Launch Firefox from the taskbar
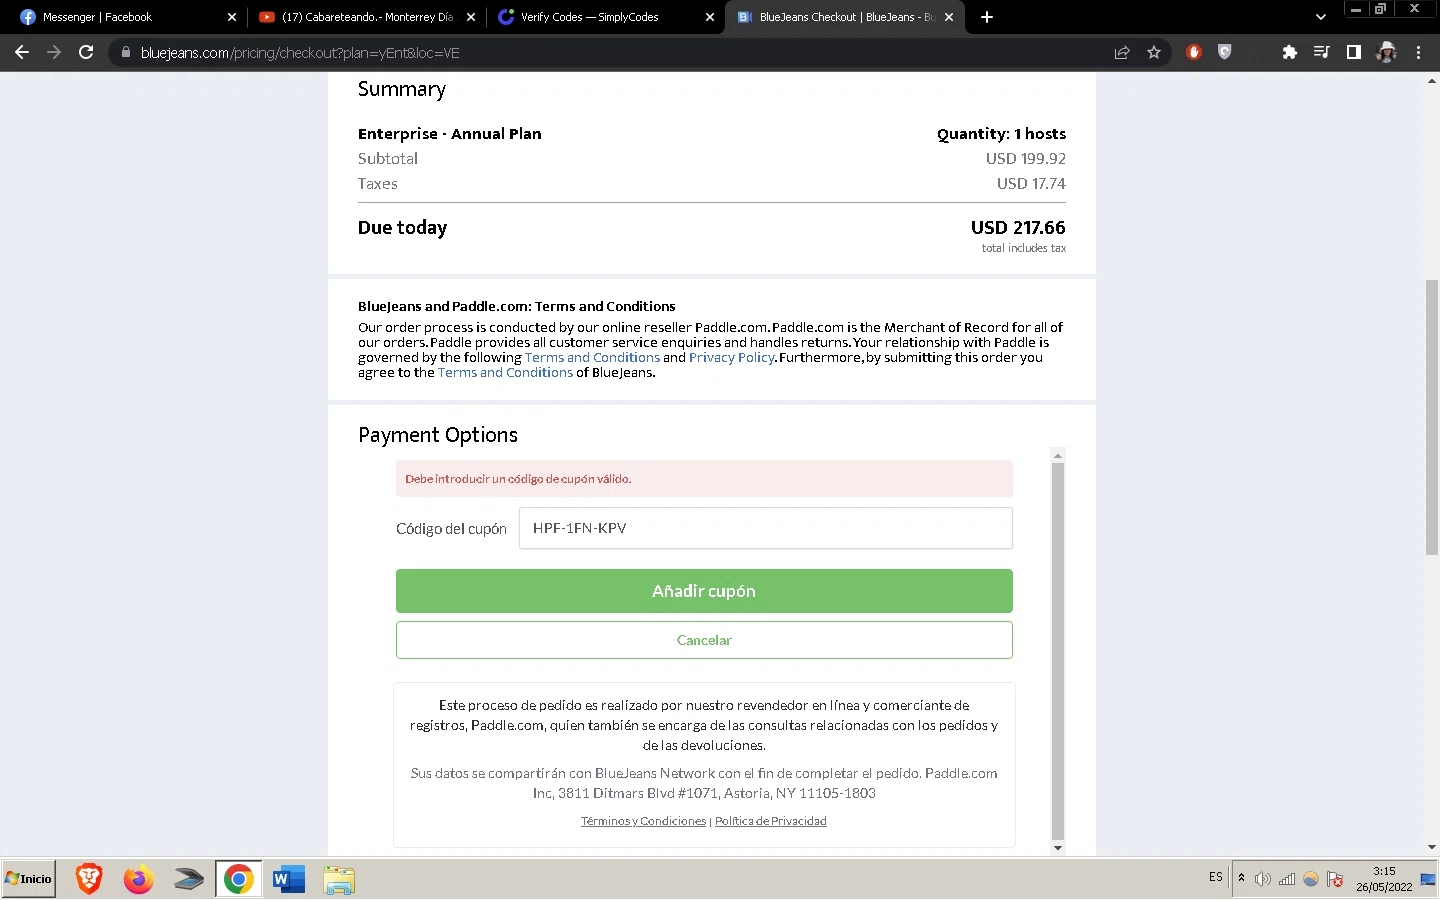 pyautogui.click(x=139, y=879)
